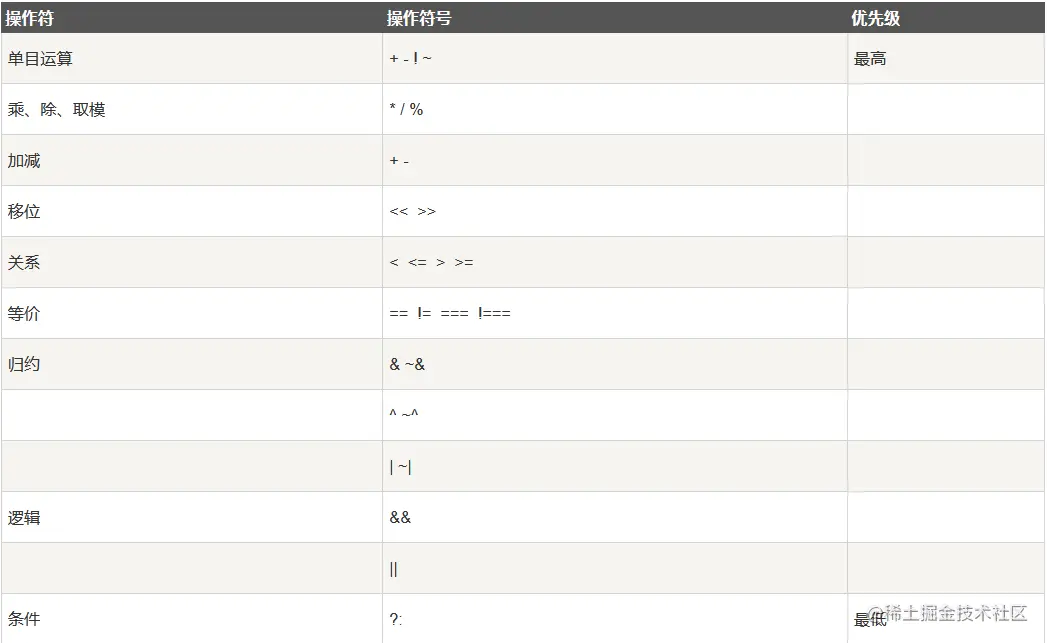Select the 单目运算 cell
The width and height of the screenshot is (1047, 643).
pos(40,59)
